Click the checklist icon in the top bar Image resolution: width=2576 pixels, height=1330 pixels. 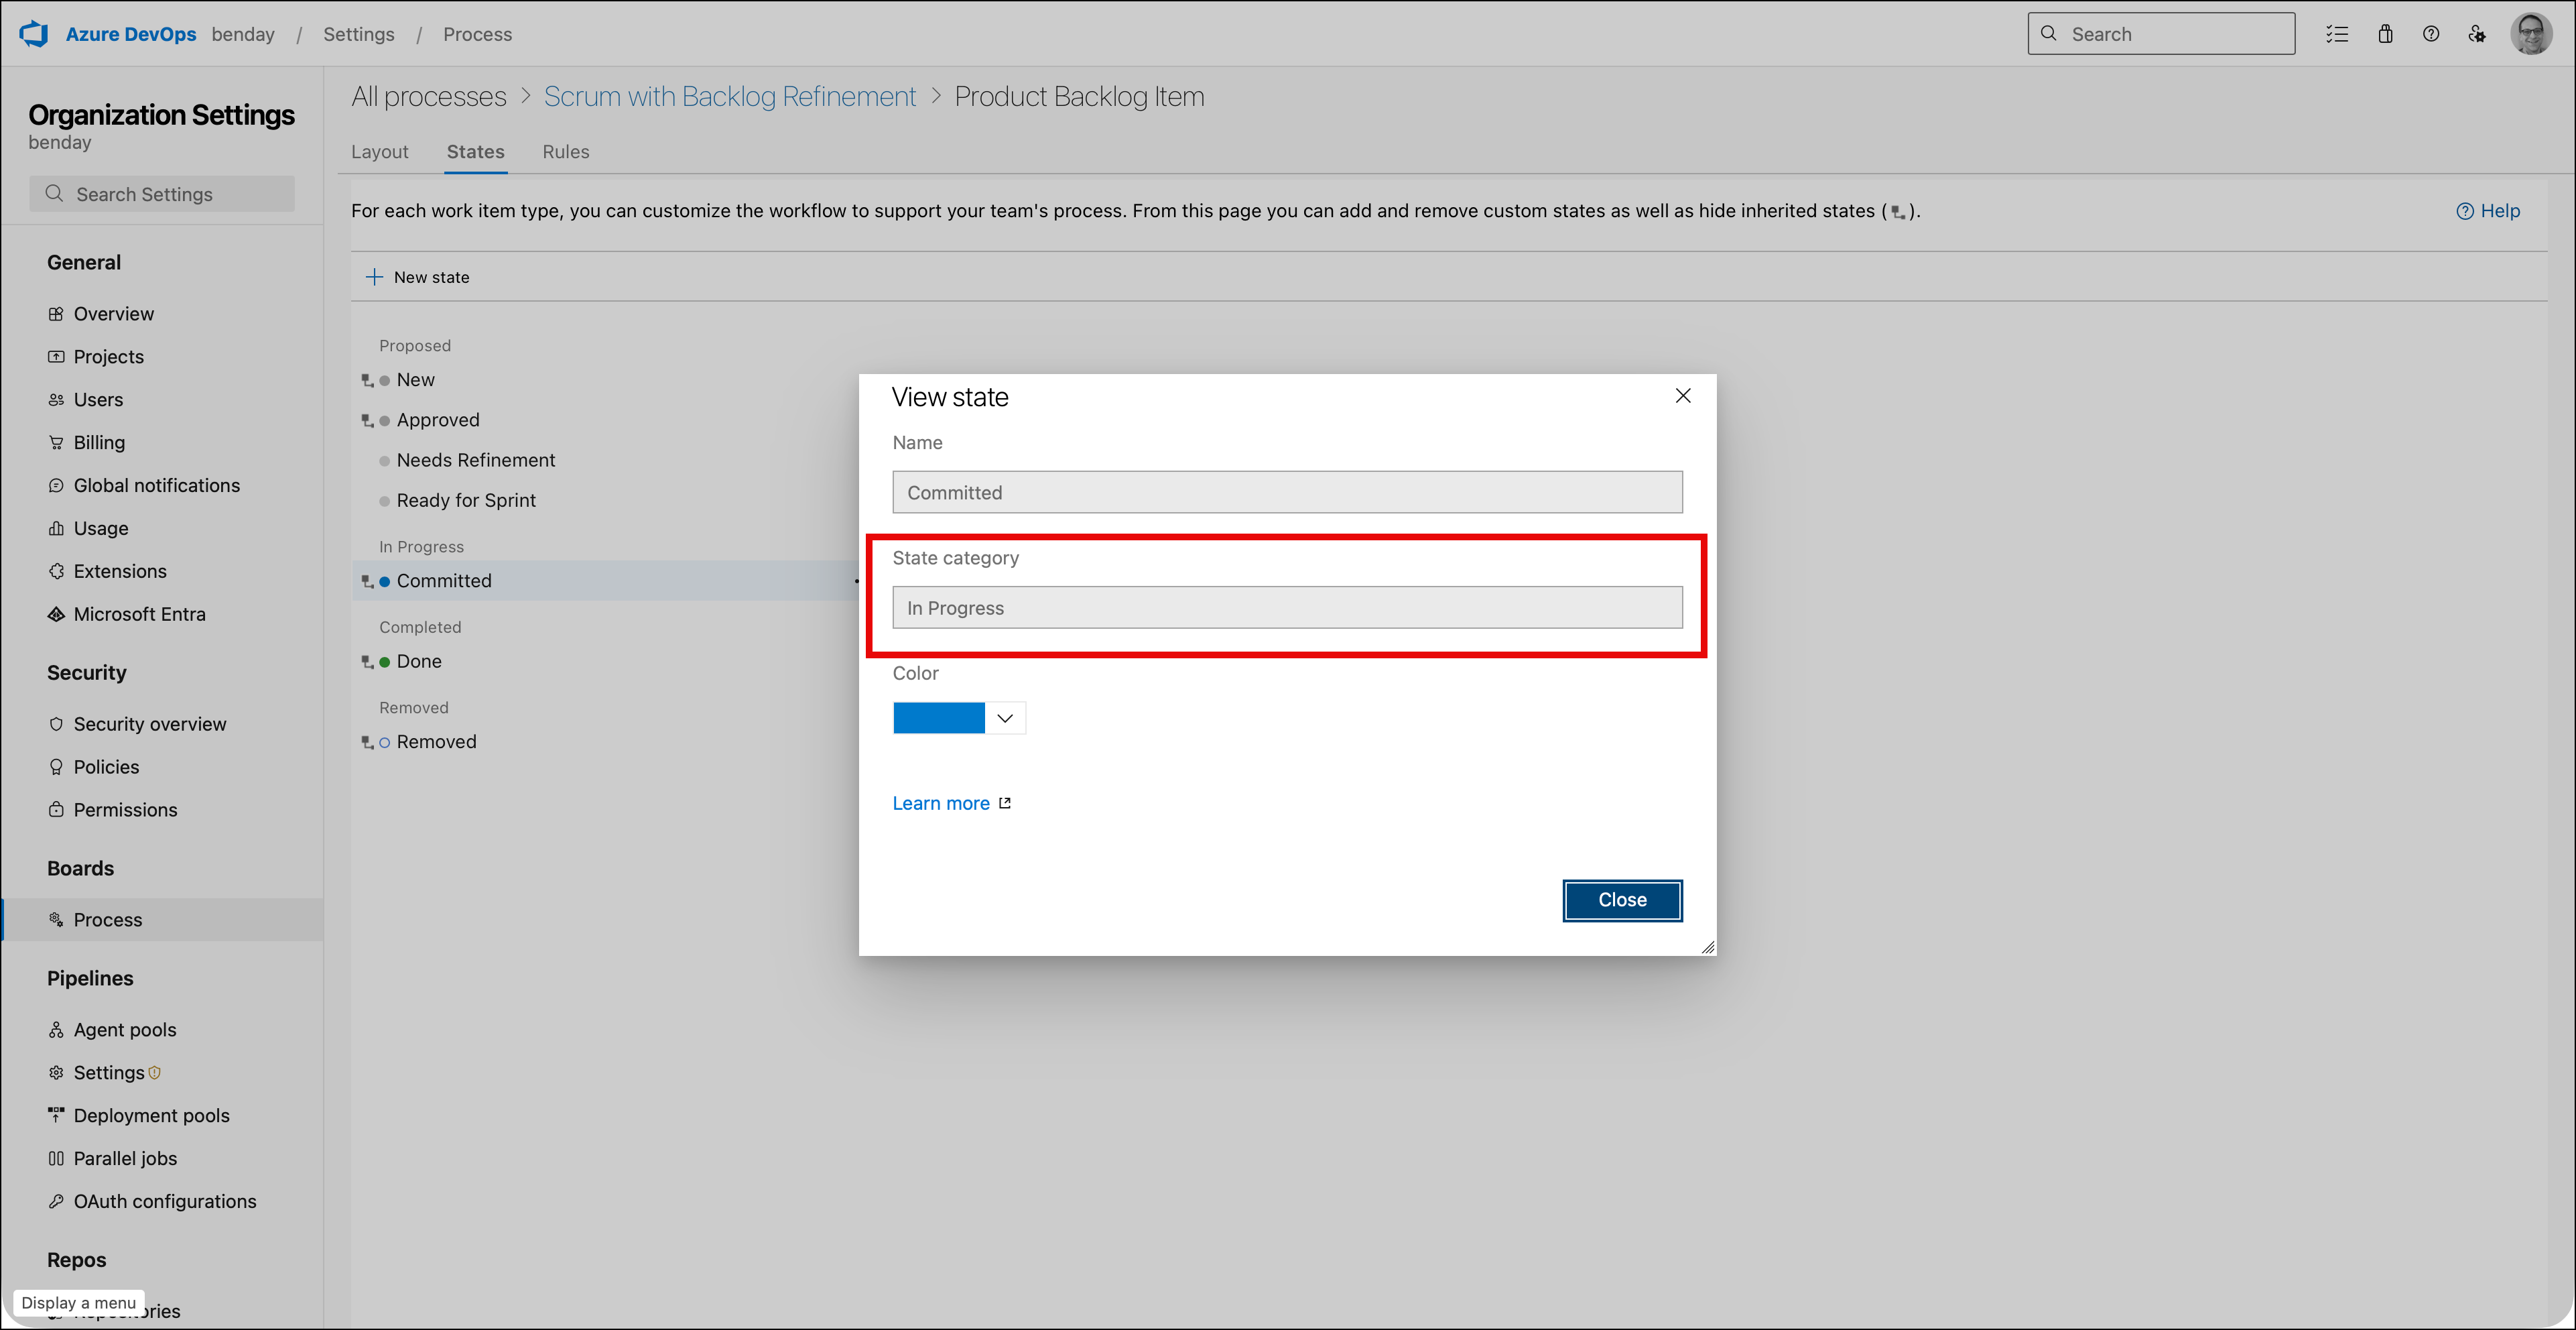2337,33
